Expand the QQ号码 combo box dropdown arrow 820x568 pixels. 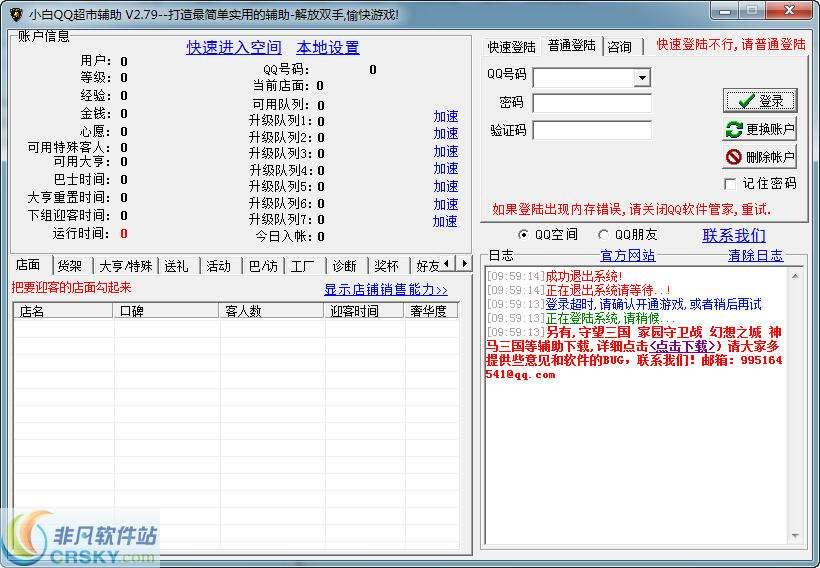(x=642, y=78)
